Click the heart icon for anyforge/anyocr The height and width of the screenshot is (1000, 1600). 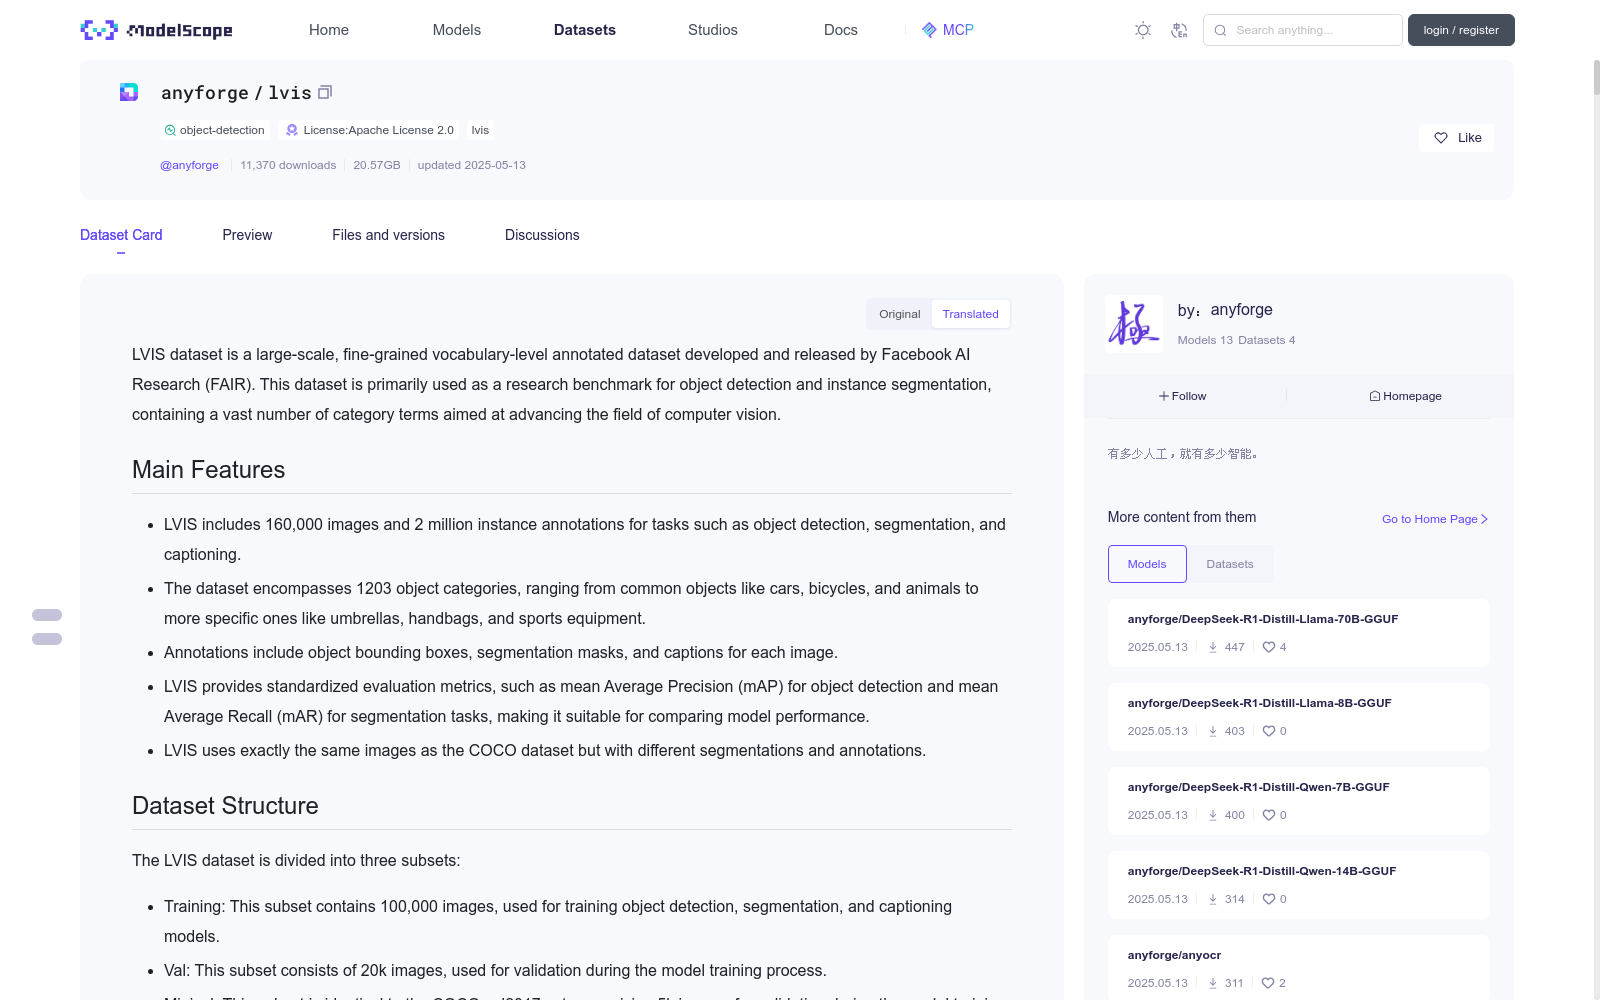(x=1268, y=983)
